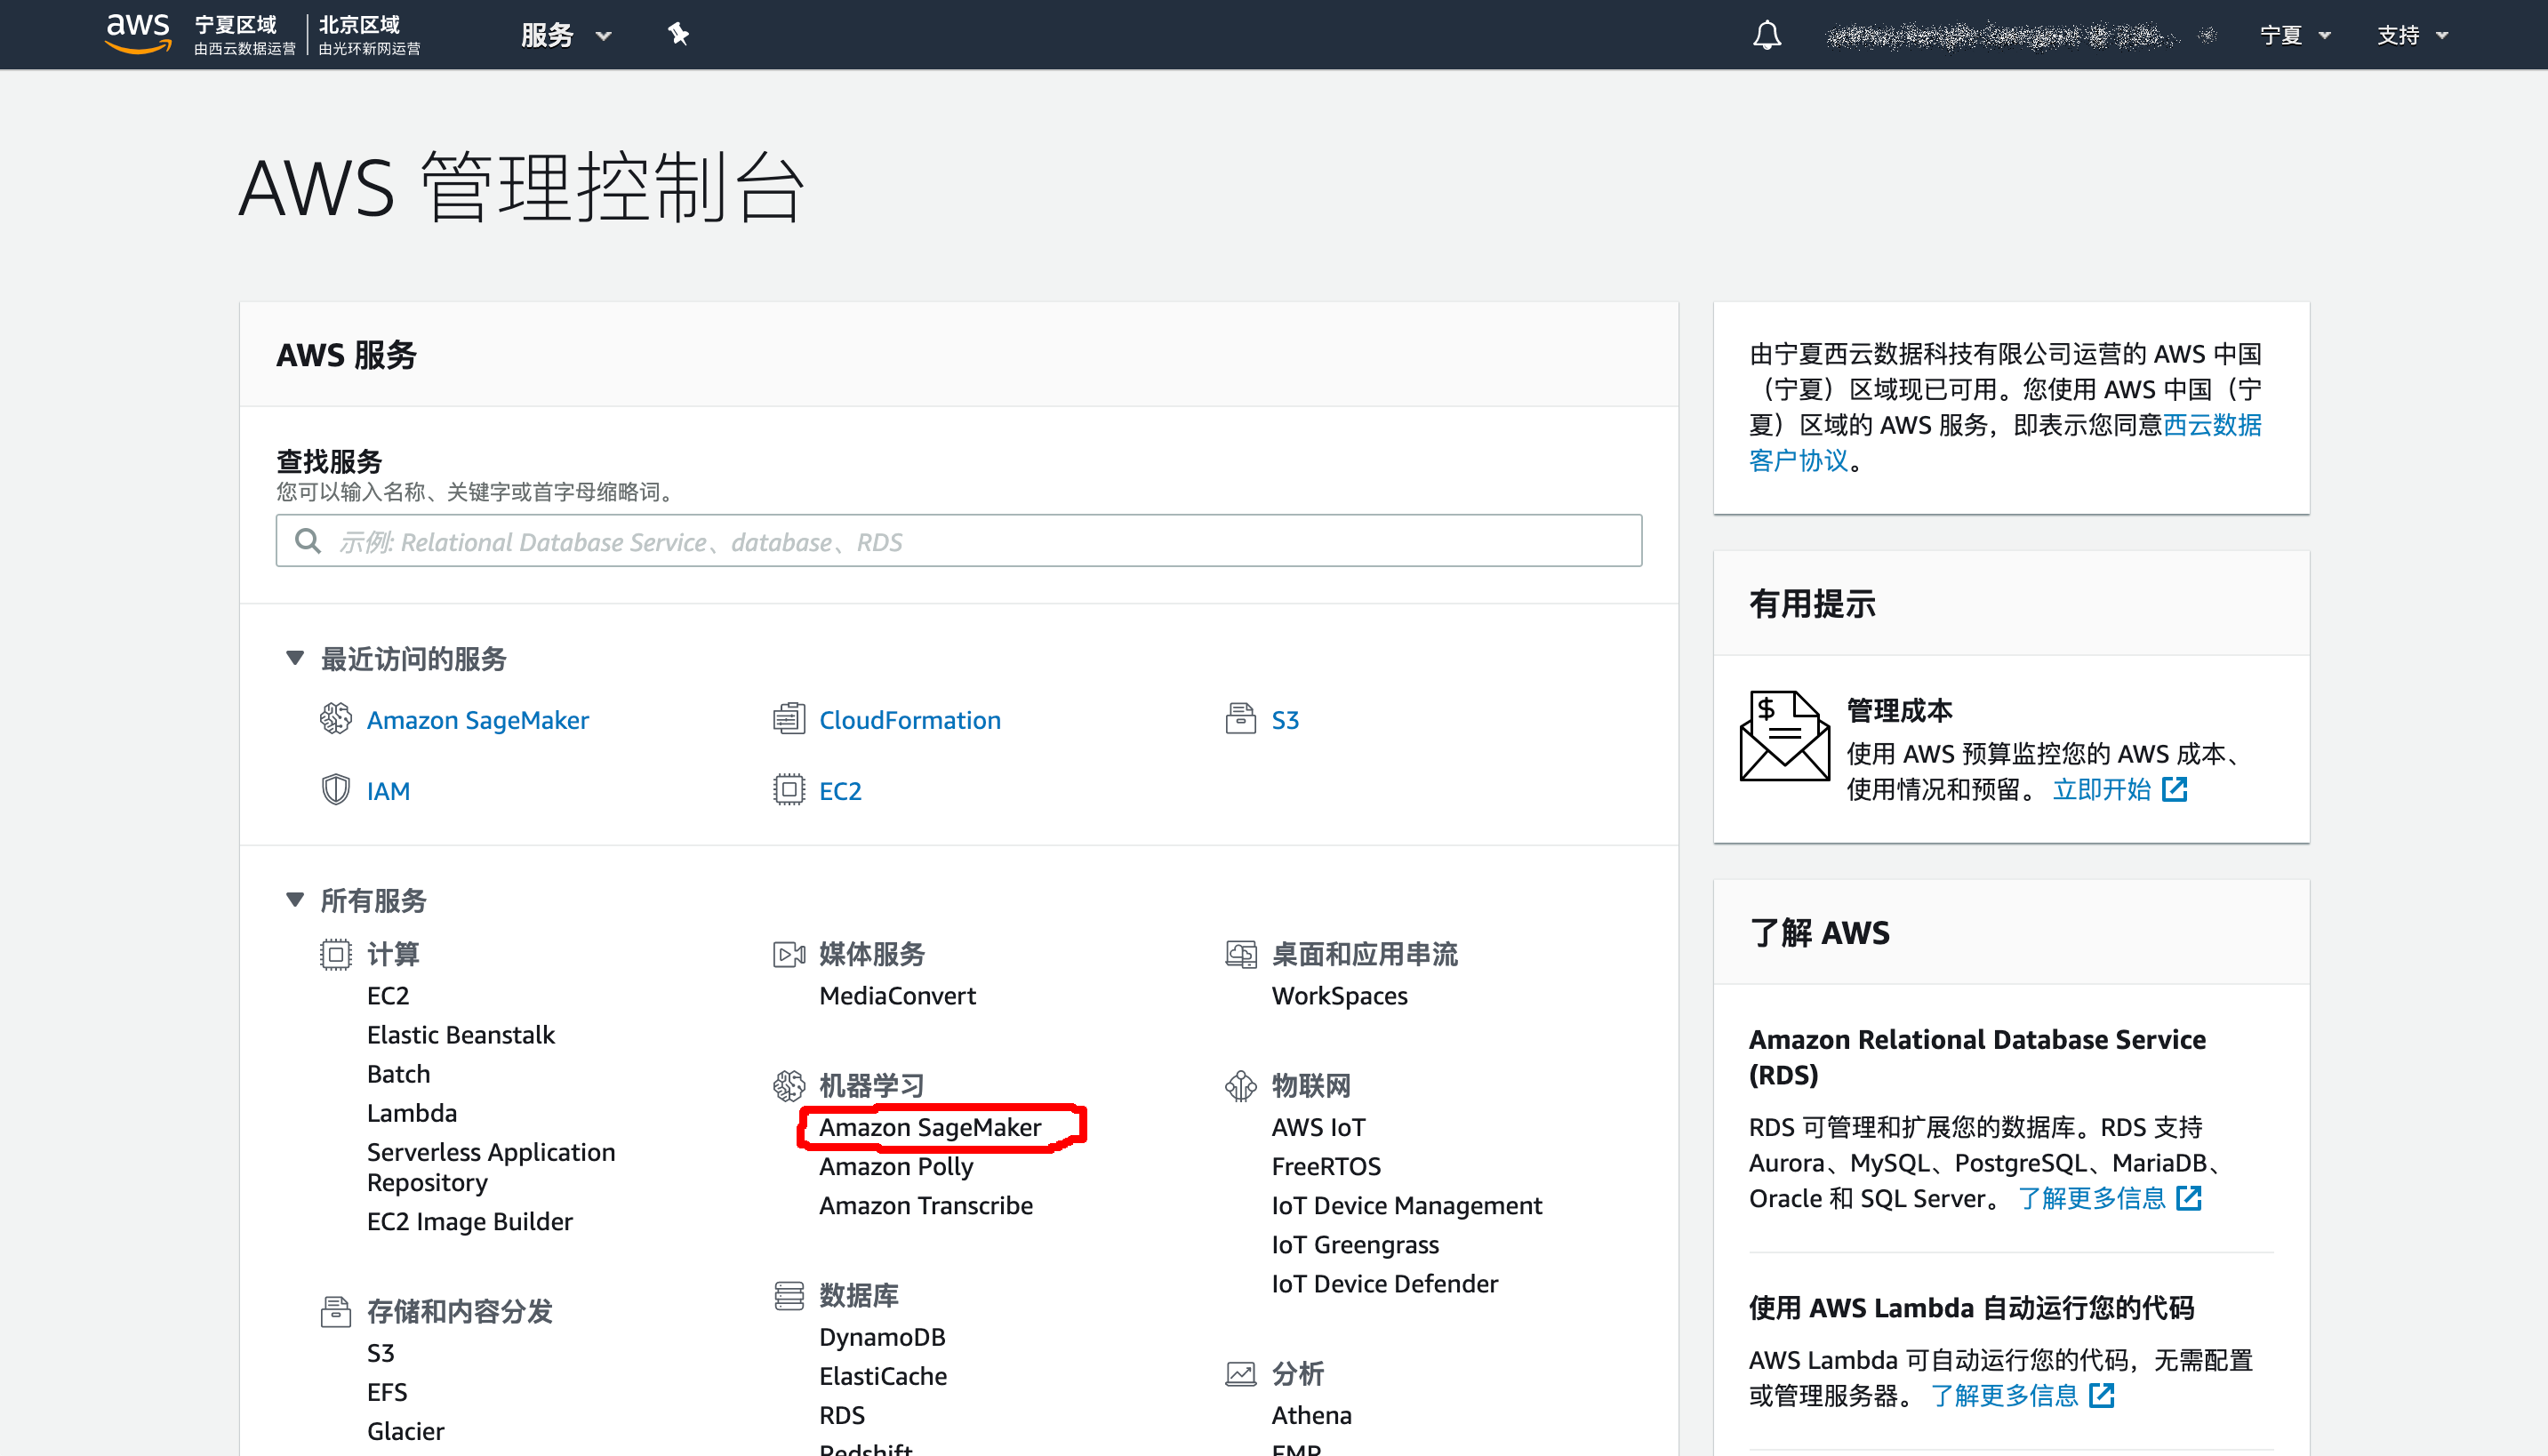The width and height of the screenshot is (2548, 1456).
Task: Click the EC2 chip icon in recent services
Action: (x=789, y=789)
